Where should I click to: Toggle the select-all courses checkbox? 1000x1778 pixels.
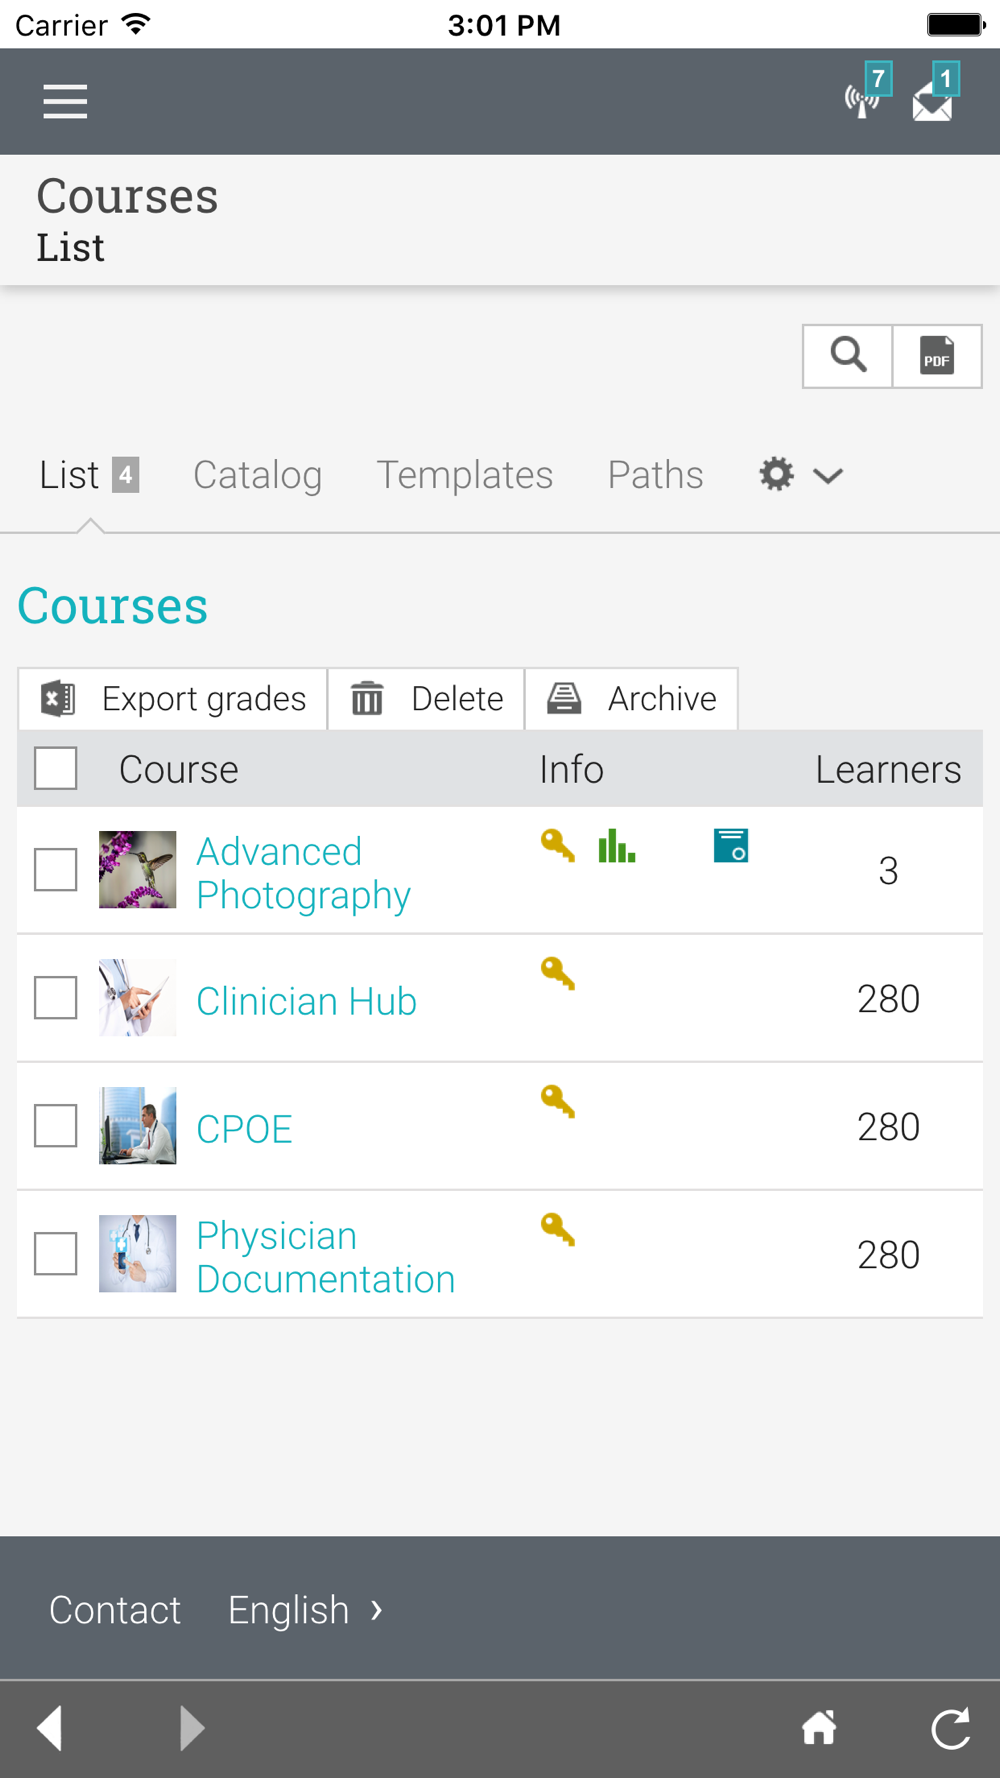pyautogui.click(x=56, y=768)
